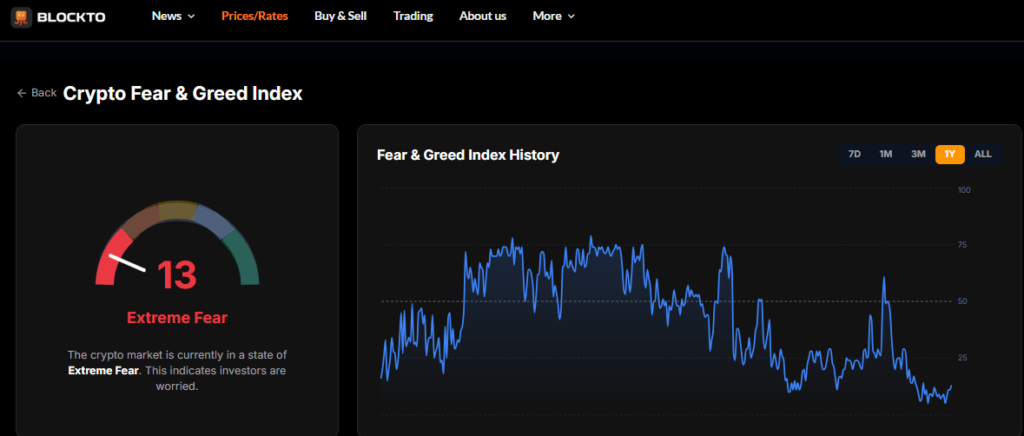Click the Blockto logo icon

coord(22,17)
